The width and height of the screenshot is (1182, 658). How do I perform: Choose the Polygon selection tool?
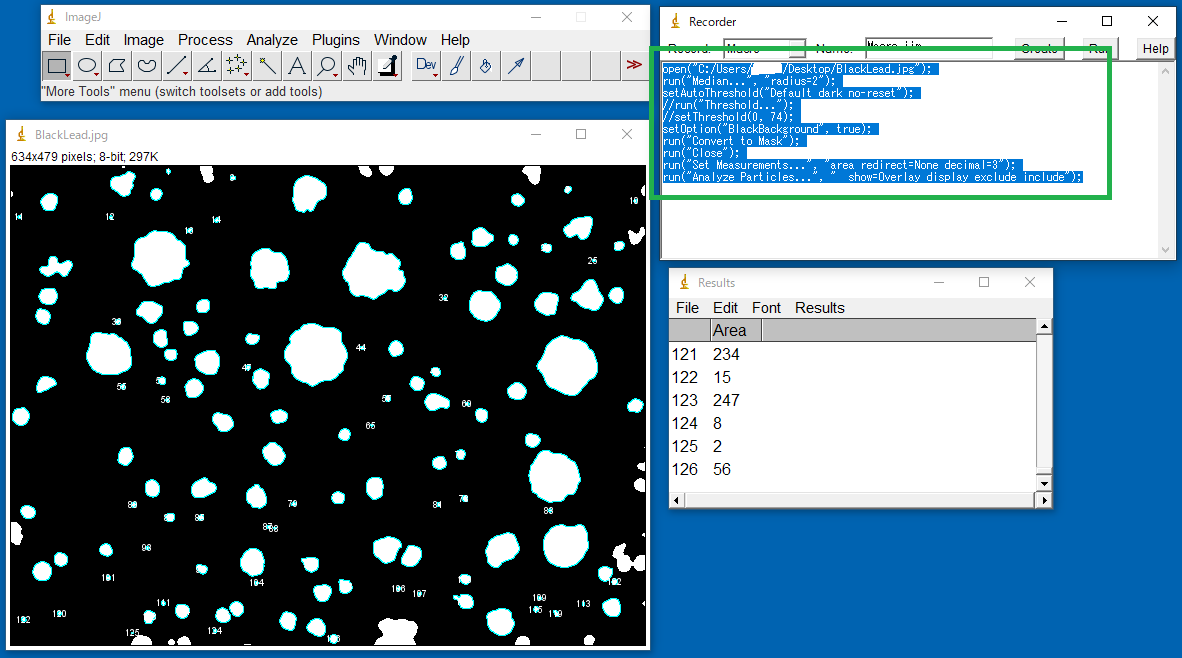pyautogui.click(x=117, y=66)
